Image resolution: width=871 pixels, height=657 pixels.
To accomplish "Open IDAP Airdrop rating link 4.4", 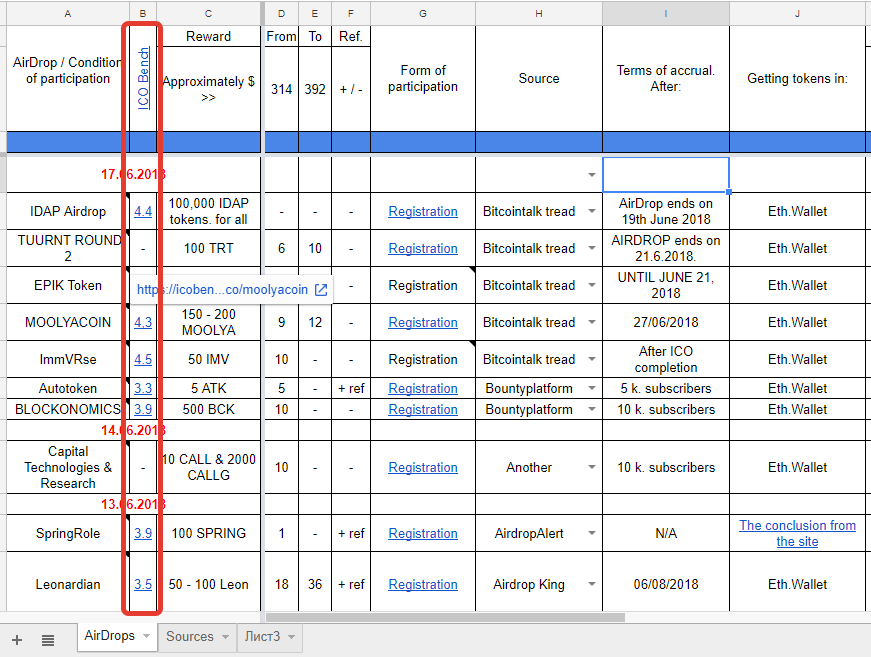I will [x=143, y=212].
